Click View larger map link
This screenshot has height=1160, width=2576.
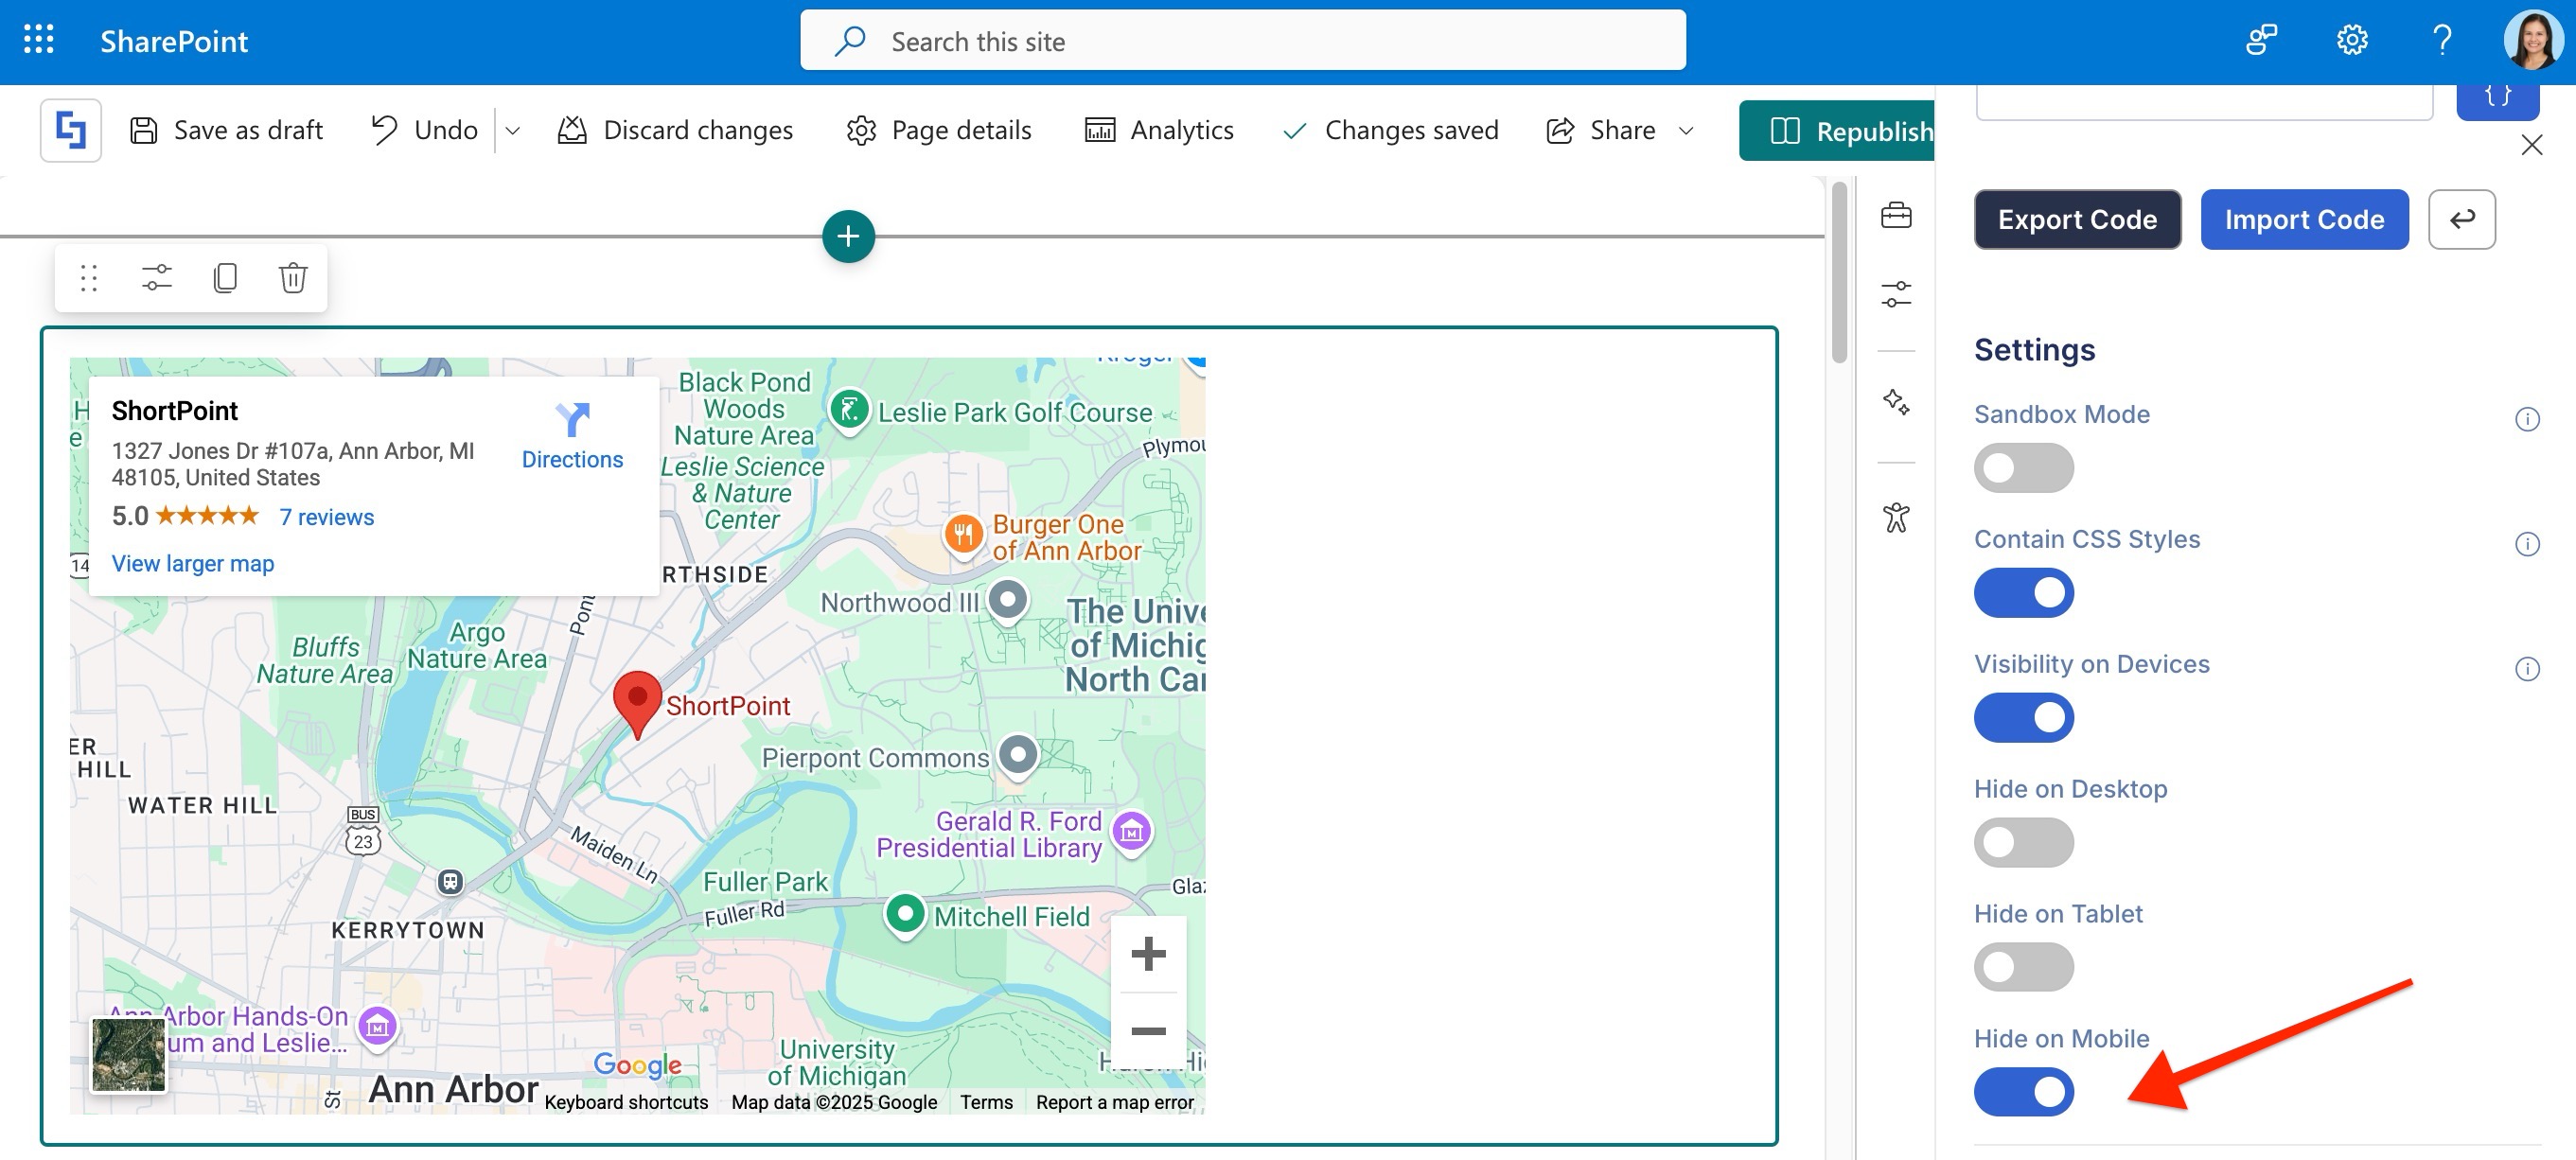(193, 563)
